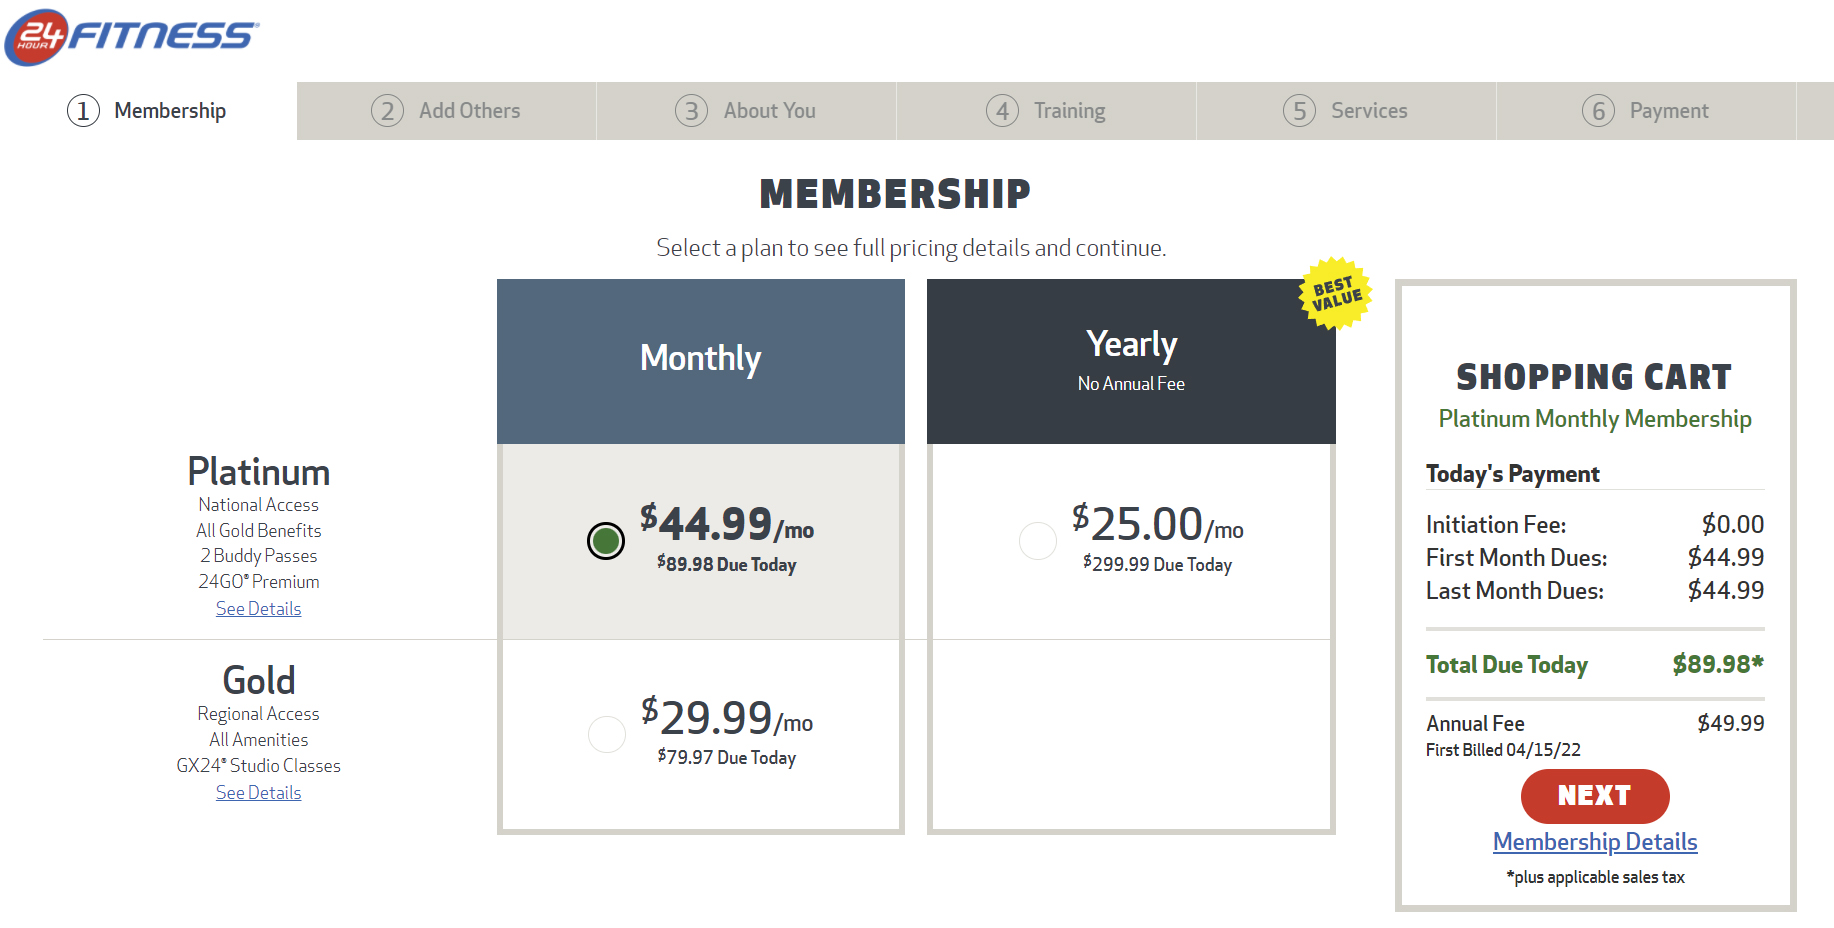Viewport: 1834px width, 928px height.
Task: Click the step 2 circle icon
Action: click(387, 111)
